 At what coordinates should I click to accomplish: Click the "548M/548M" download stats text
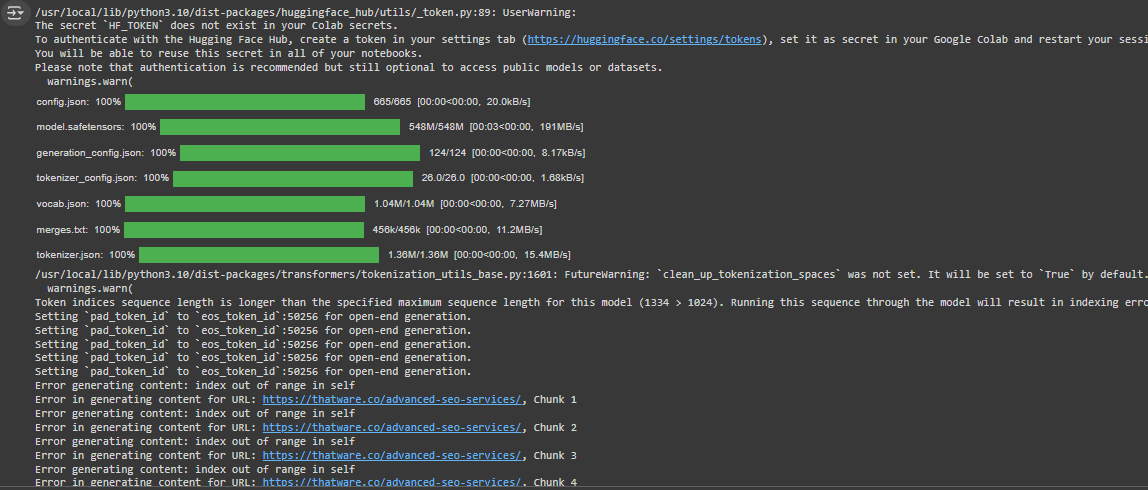click(496, 127)
